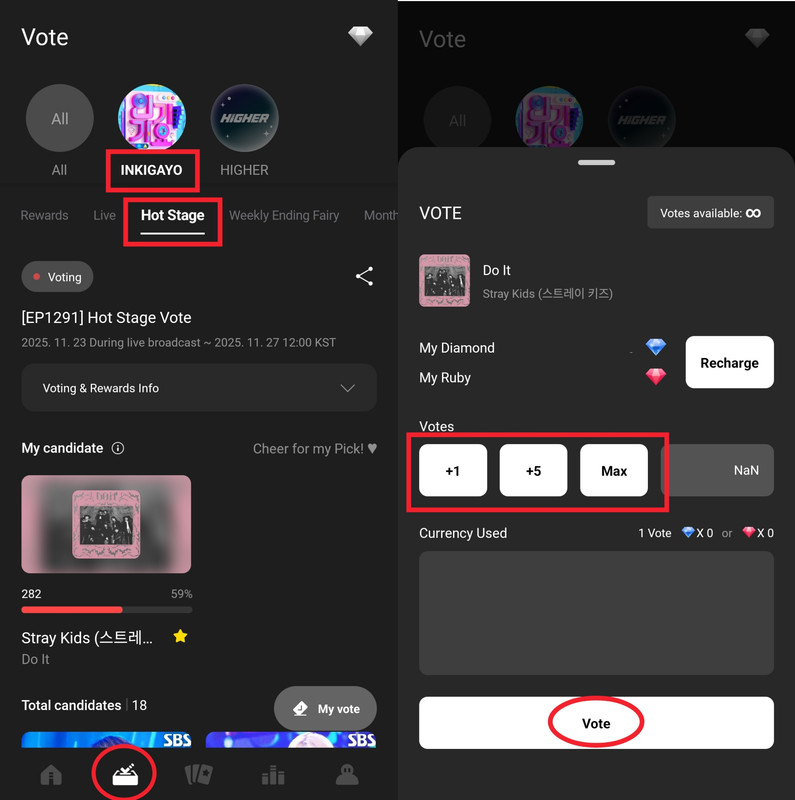
Task: Expand Voting & Rewards Info
Action: pyautogui.click(x=199, y=388)
